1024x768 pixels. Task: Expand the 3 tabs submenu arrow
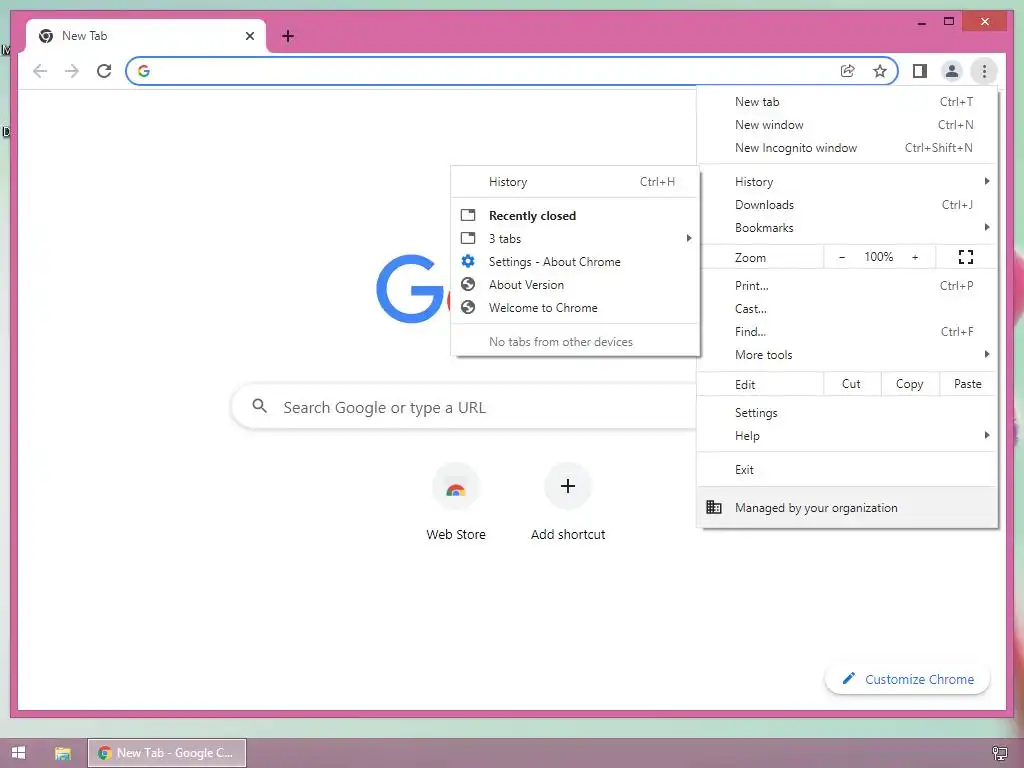point(689,238)
